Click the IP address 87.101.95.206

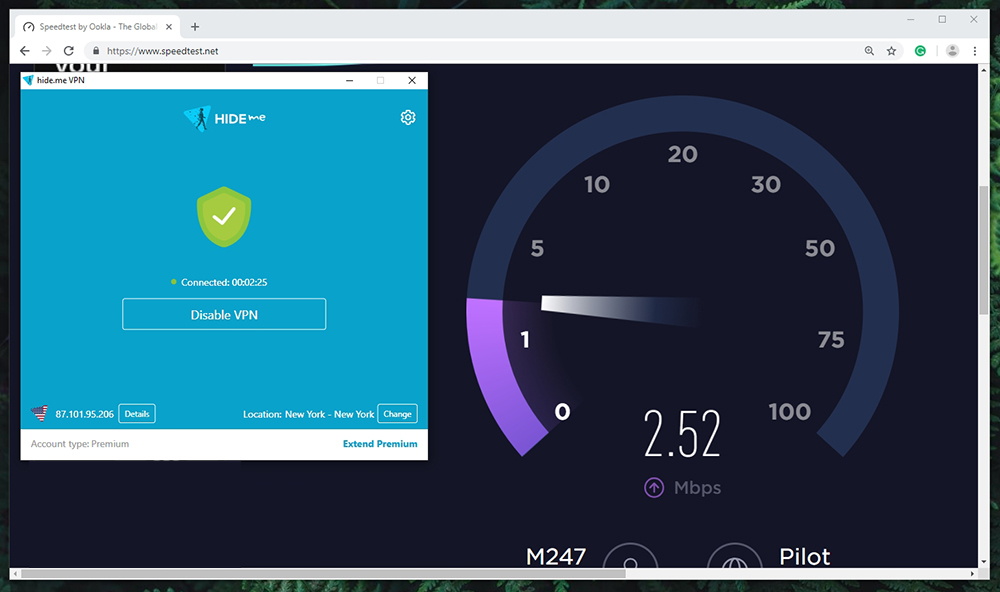pyautogui.click(x=84, y=414)
